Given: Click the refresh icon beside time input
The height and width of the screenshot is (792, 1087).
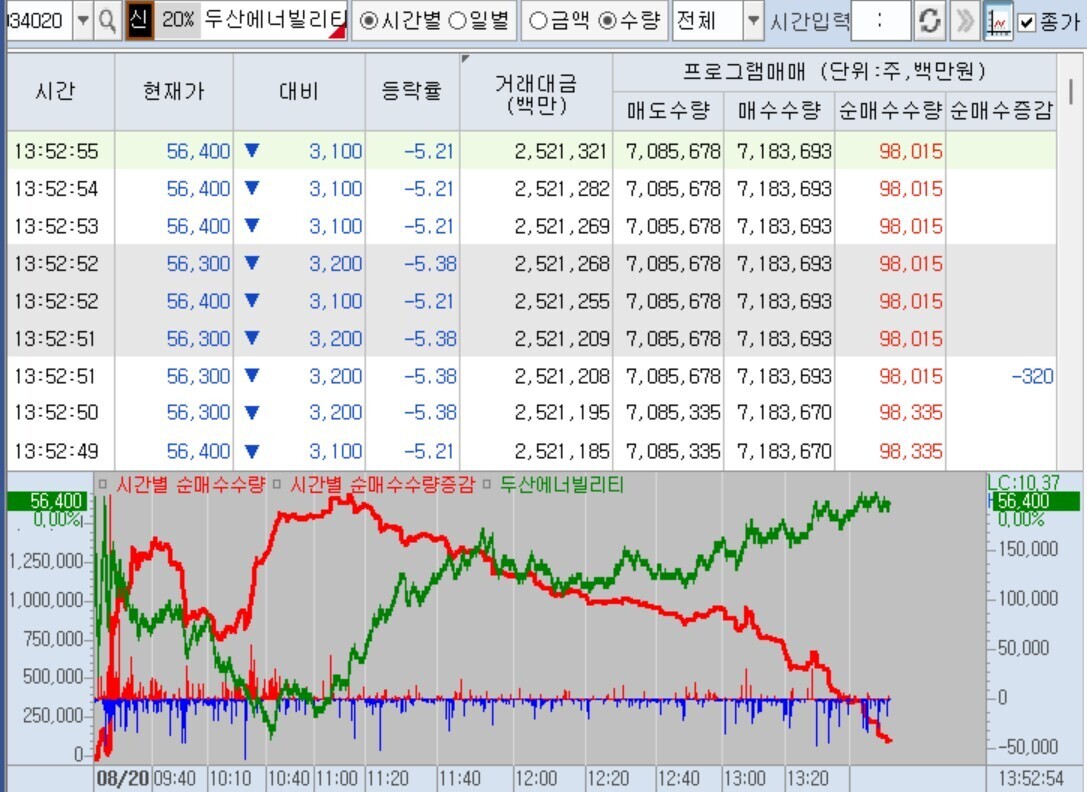Looking at the screenshot, I should click(929, 21).
